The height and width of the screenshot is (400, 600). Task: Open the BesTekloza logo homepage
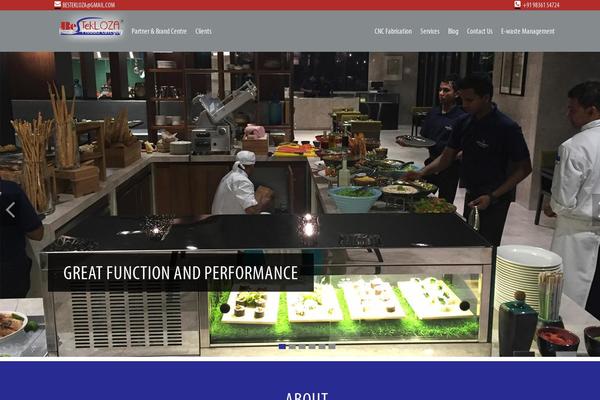91,27
